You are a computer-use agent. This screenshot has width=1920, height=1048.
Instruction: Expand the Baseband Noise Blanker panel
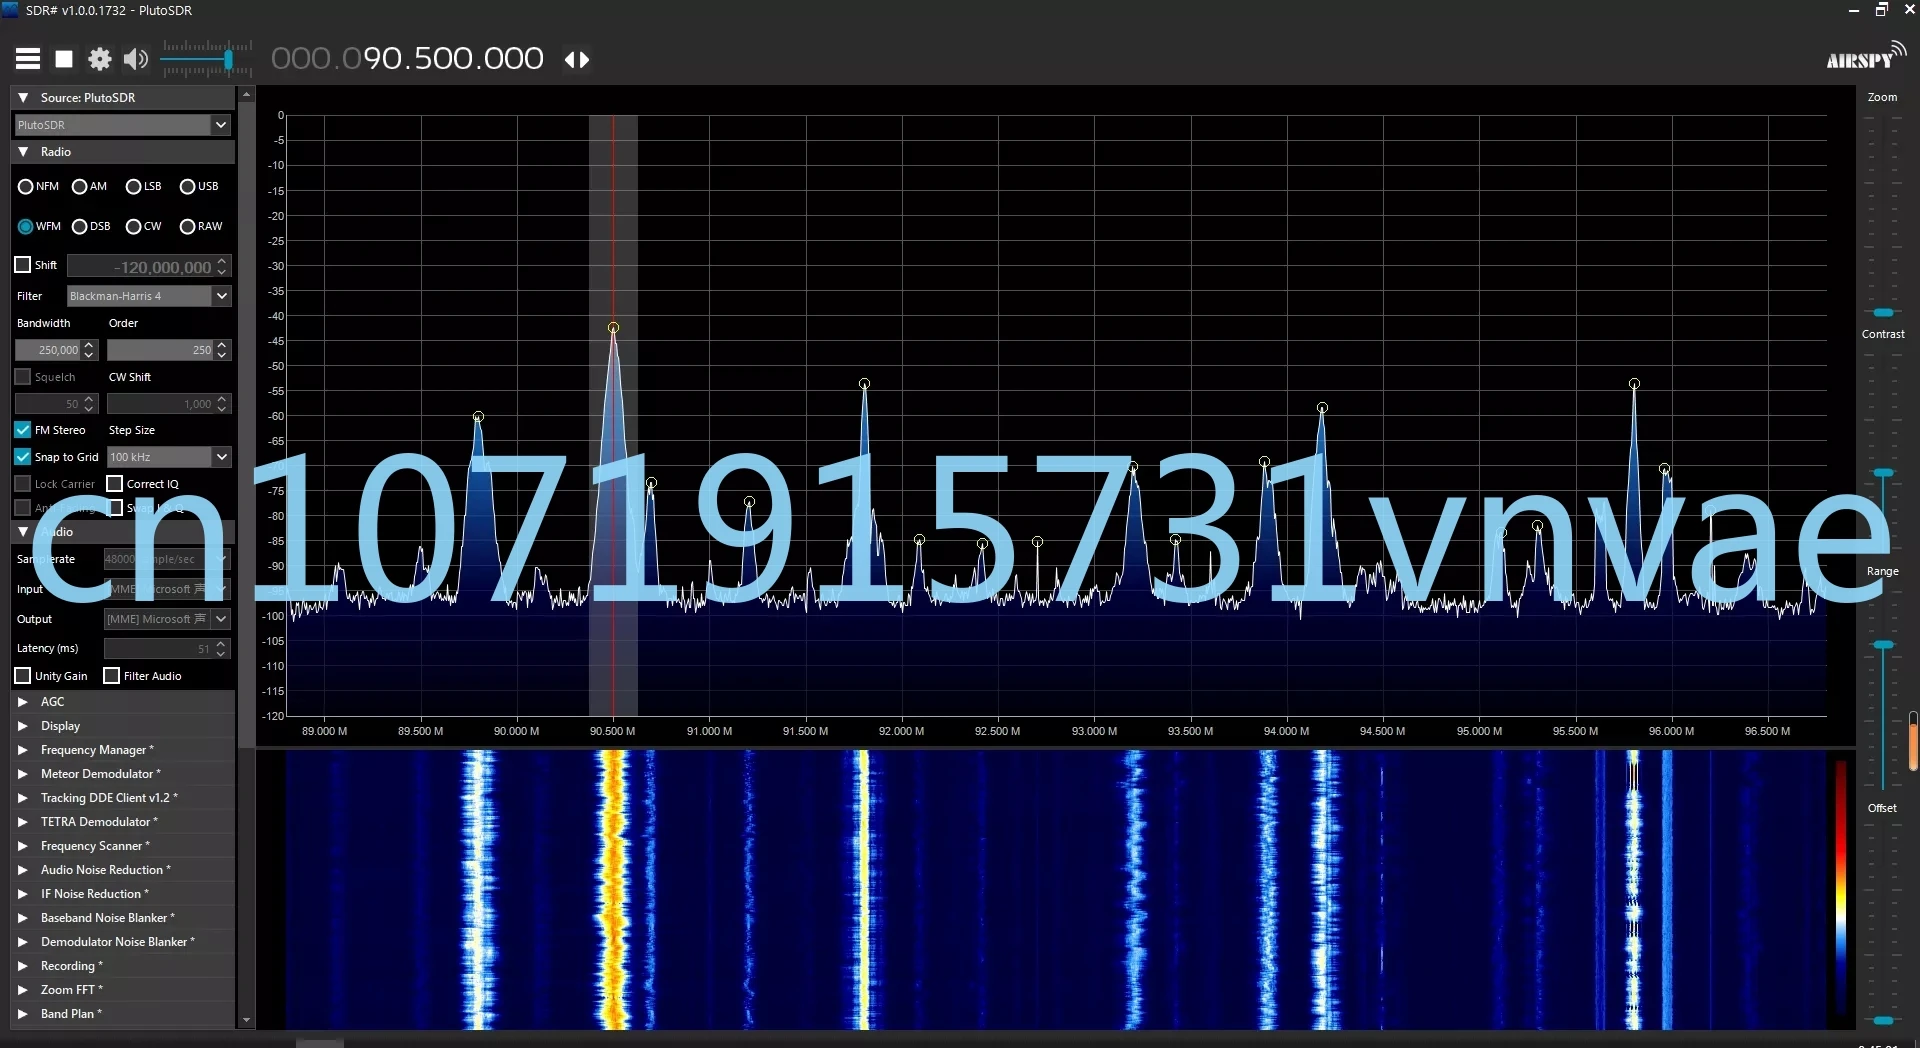pos(23,918)
